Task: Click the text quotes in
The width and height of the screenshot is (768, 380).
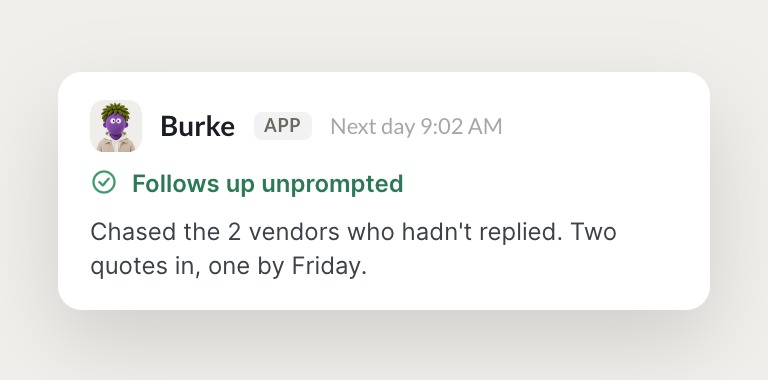Action: coord(145,267)
